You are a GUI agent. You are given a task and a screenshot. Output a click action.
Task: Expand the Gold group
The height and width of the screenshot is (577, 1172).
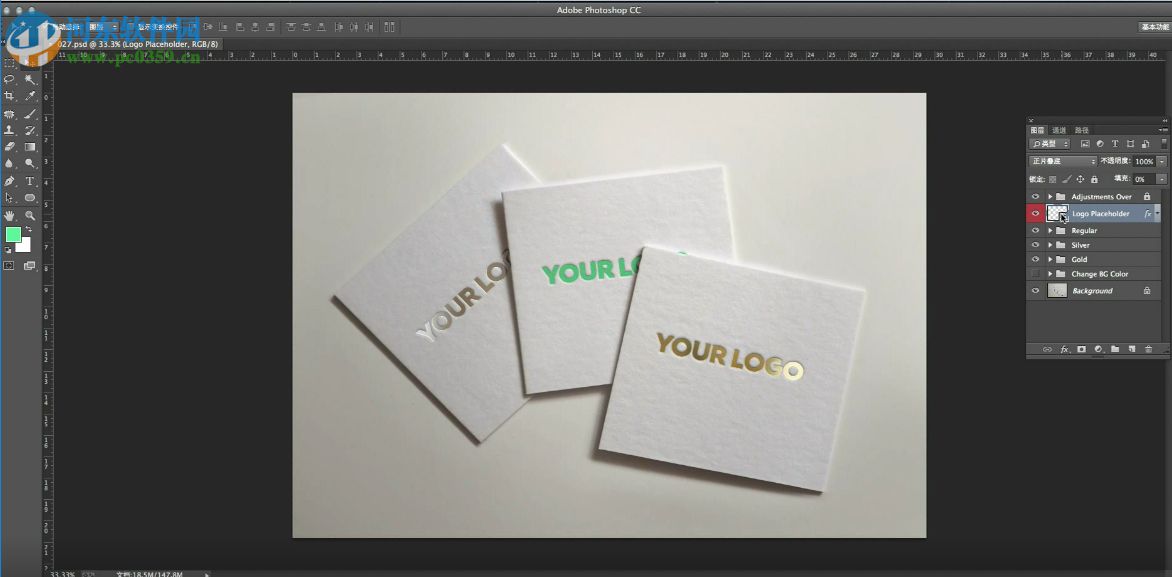coord(1050,259)
